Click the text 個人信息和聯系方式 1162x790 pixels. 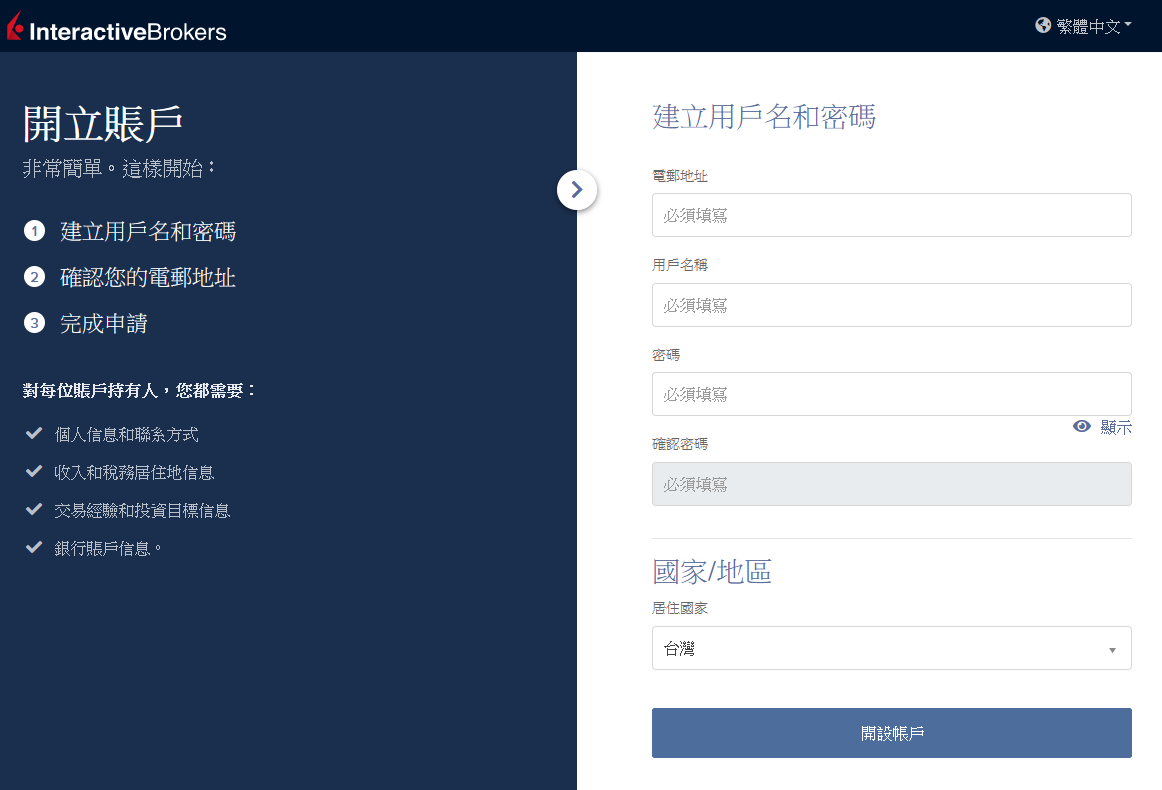click(x=127, y=434)
